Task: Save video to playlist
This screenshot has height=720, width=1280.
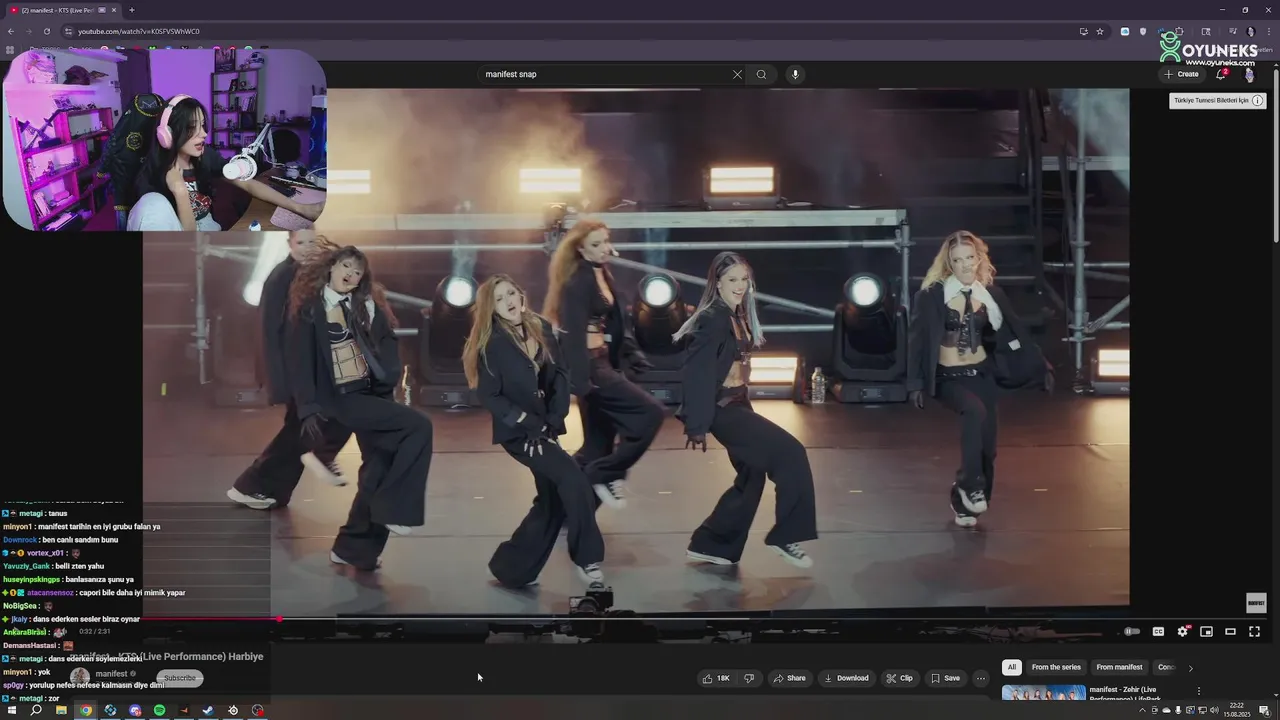Action: tap(945, 678)
